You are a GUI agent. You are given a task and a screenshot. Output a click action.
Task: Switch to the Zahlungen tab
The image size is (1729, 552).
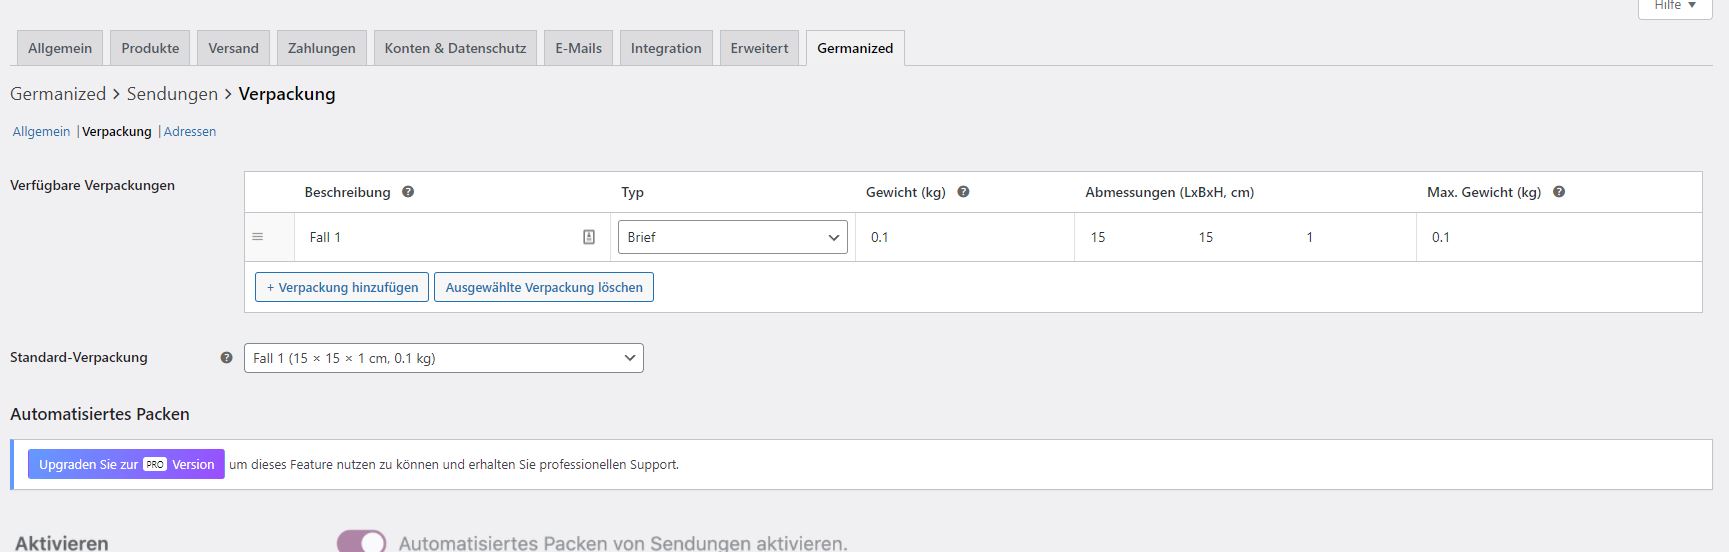322,48
